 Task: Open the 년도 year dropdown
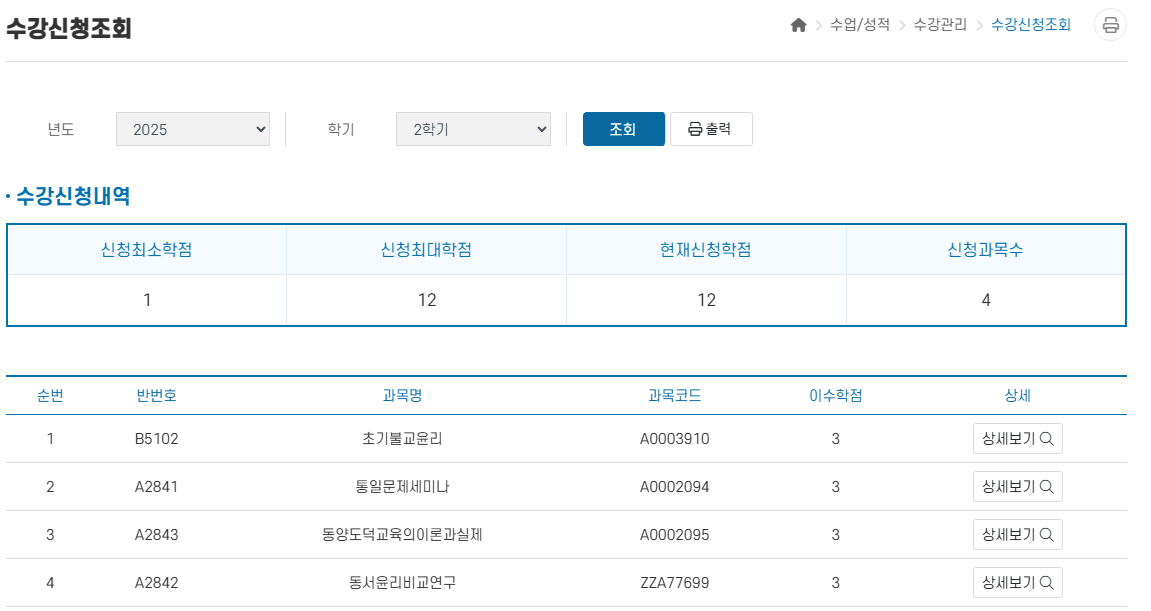(x=192, y=128)
